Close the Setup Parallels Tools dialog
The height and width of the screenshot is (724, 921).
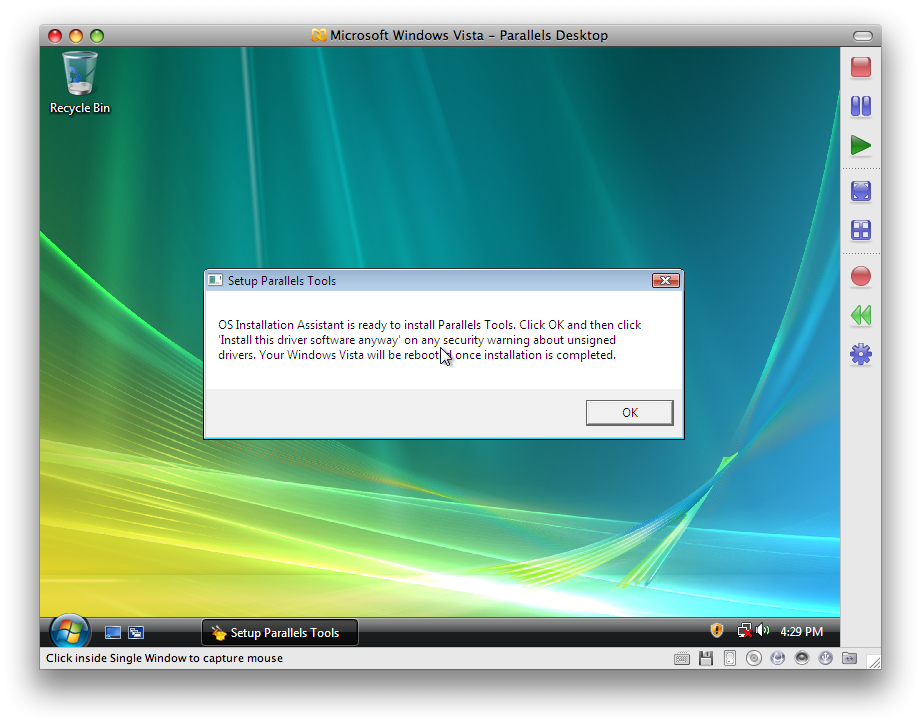tap(665, 281)
